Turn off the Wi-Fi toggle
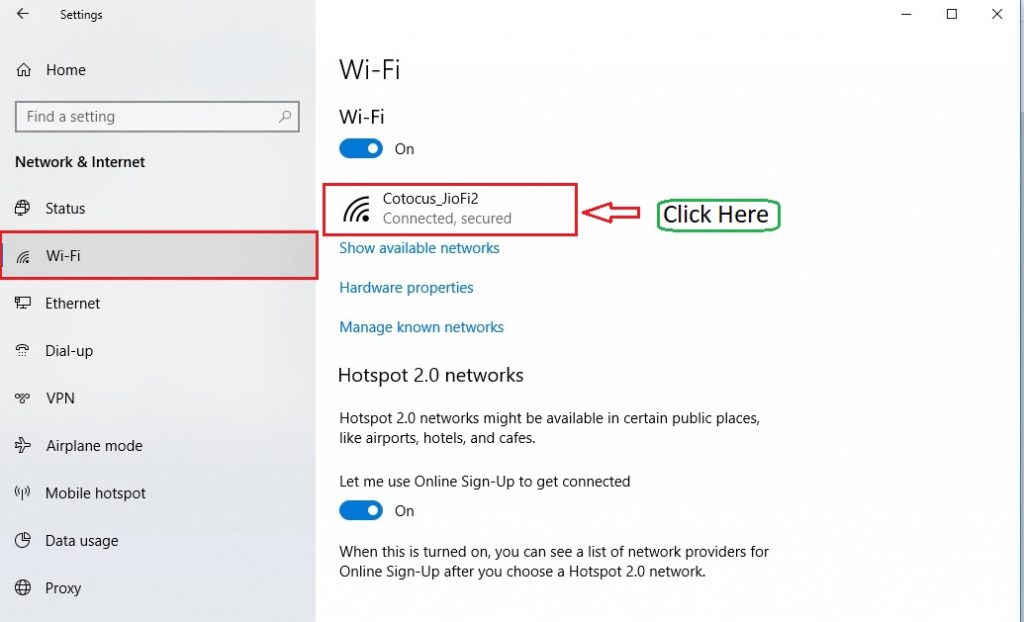 361,149
